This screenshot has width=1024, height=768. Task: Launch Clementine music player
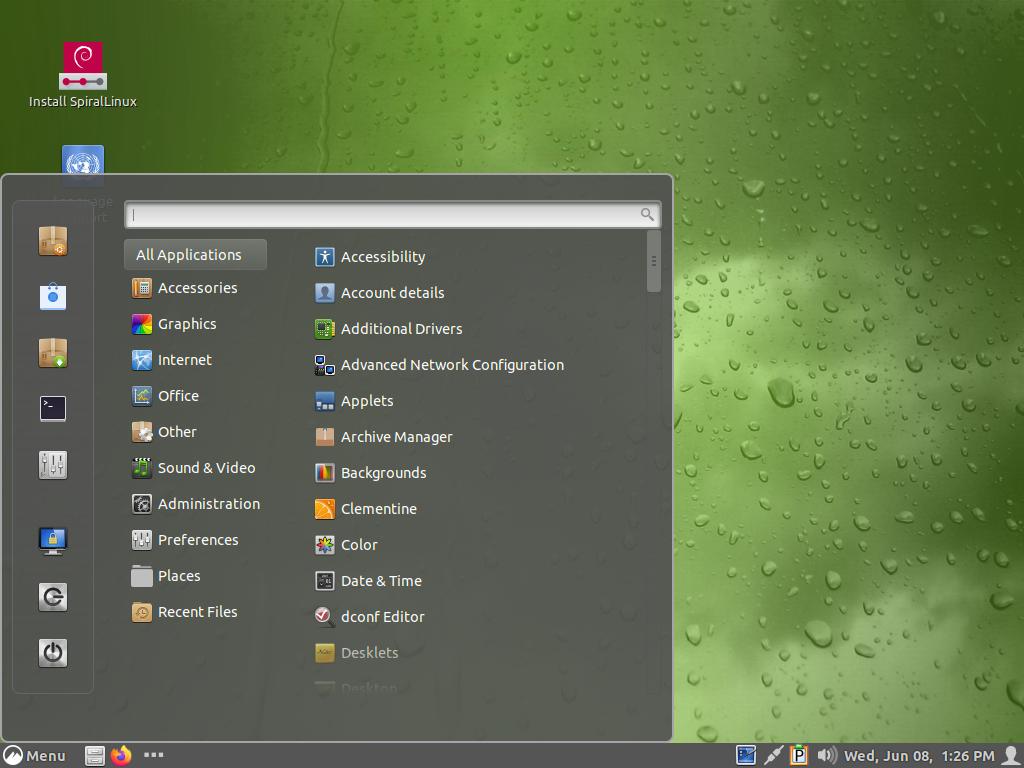pos(365,509)
